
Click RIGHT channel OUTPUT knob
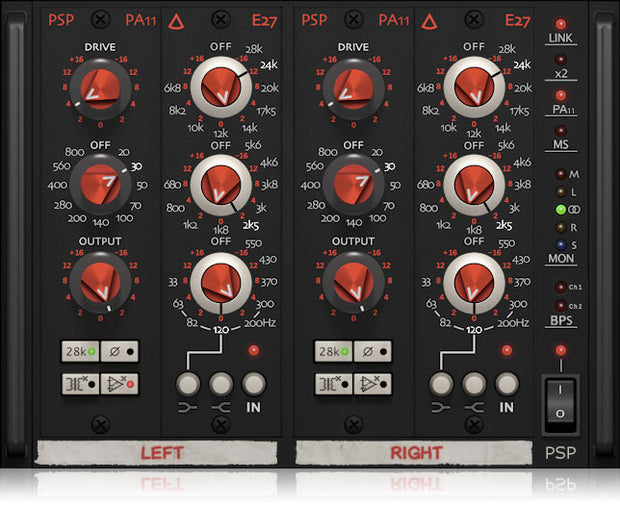tap(353, 283)
